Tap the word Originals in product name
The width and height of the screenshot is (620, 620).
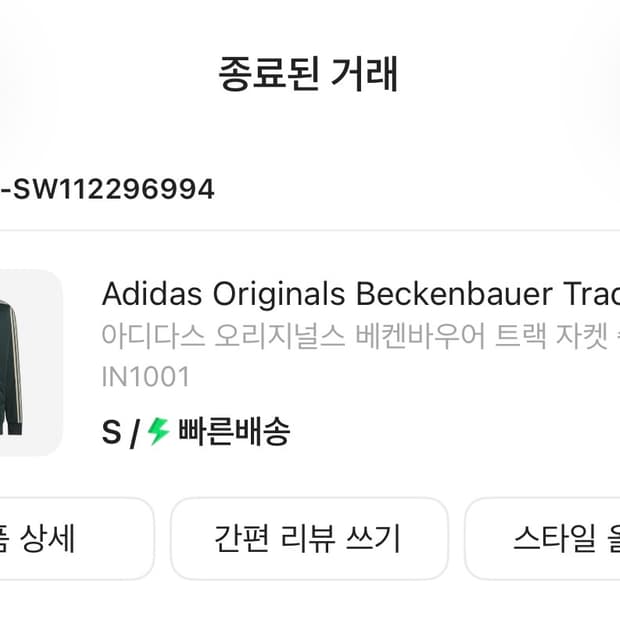279,294
